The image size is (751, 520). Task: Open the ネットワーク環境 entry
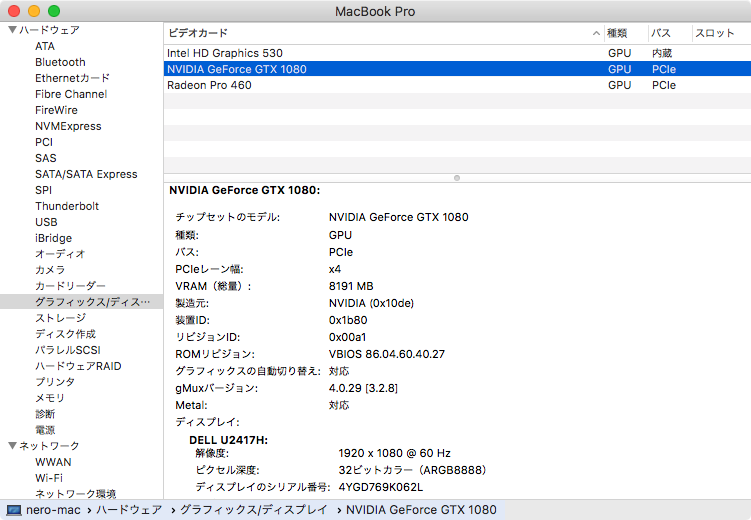[x=76, y=494]
